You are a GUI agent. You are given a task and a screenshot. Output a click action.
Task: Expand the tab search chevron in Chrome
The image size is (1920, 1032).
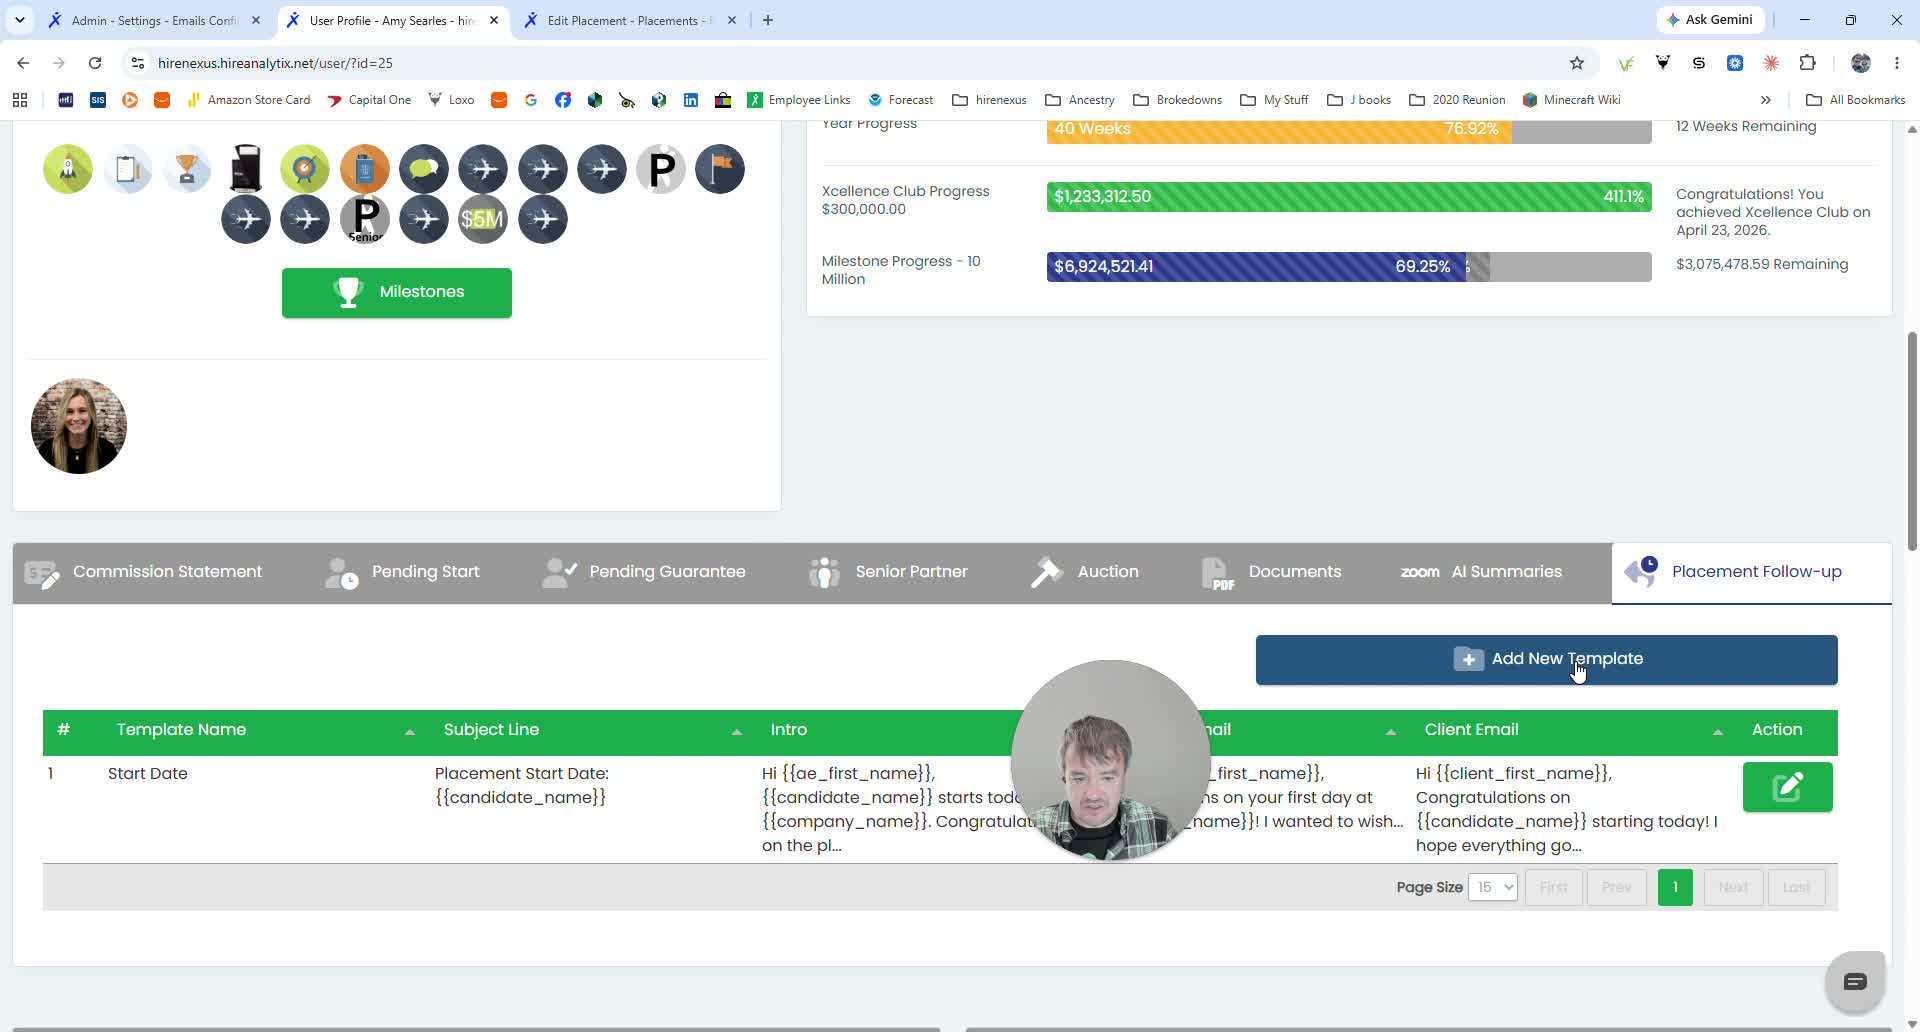click(x=20, y=20)
